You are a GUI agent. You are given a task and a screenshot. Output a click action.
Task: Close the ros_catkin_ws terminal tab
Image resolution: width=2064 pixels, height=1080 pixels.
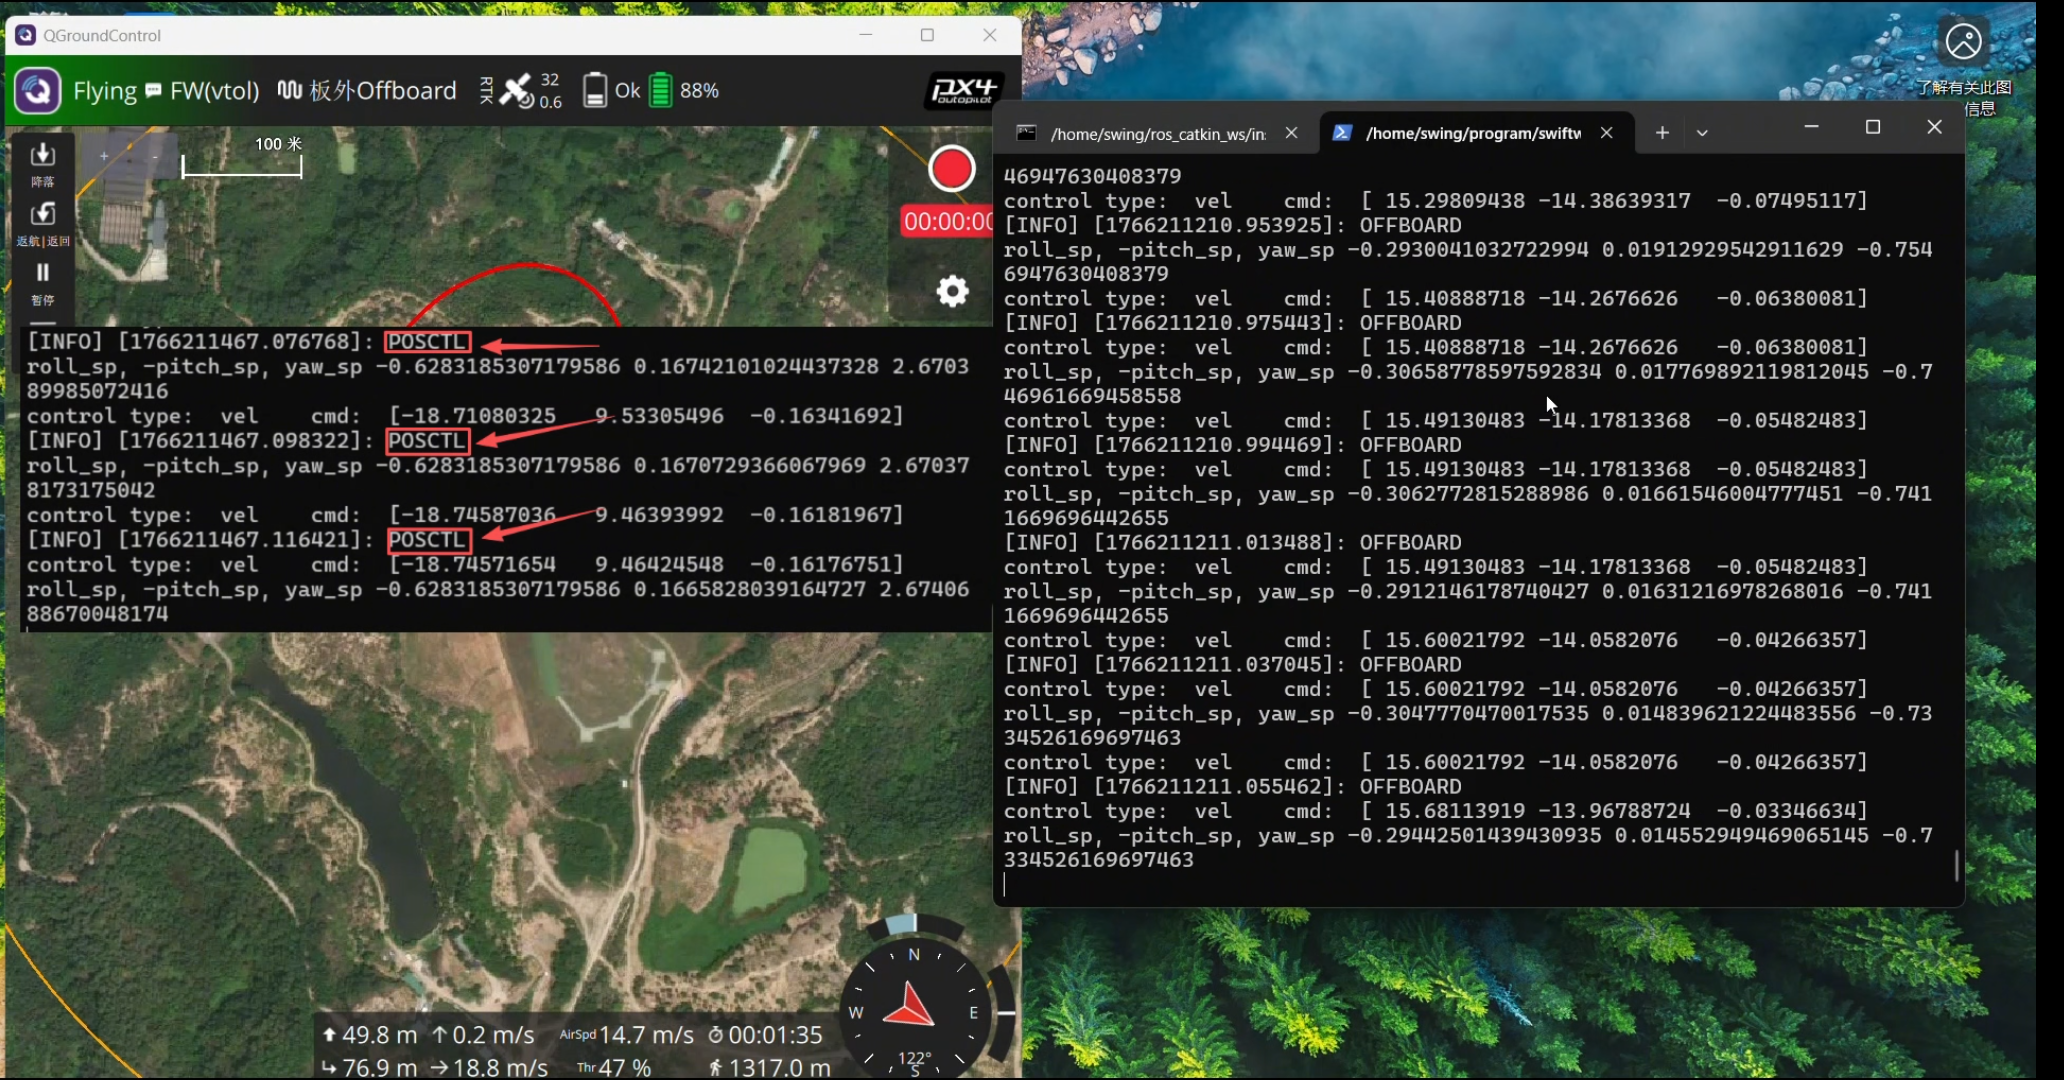coord(1291,133)
